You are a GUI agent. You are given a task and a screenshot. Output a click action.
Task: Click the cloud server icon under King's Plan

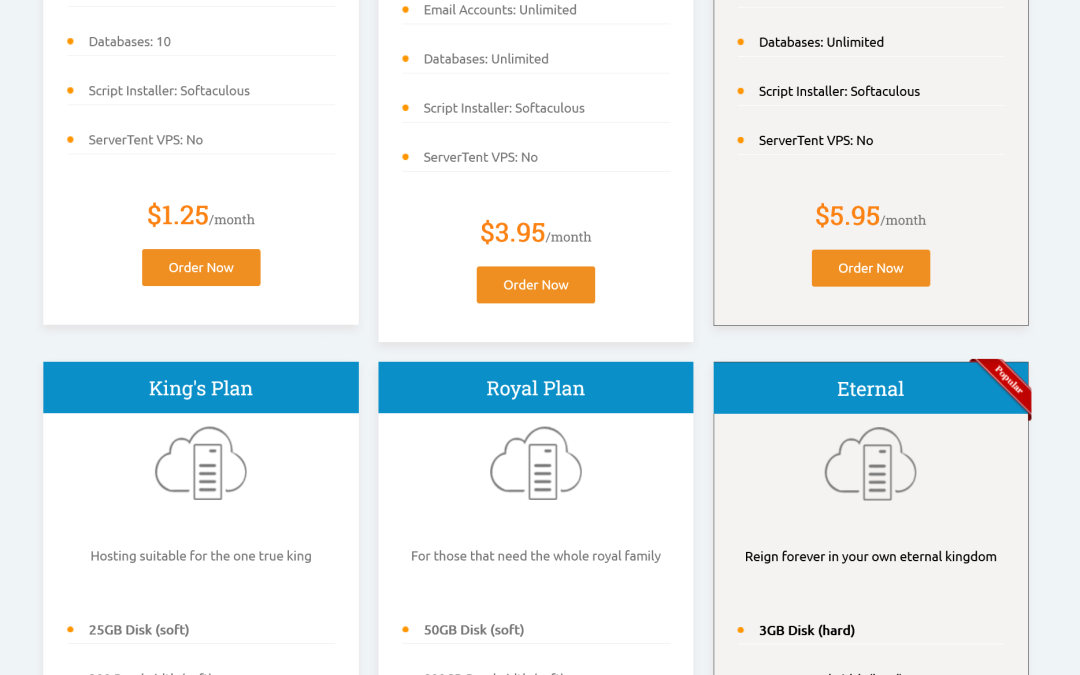coord(200,463)
